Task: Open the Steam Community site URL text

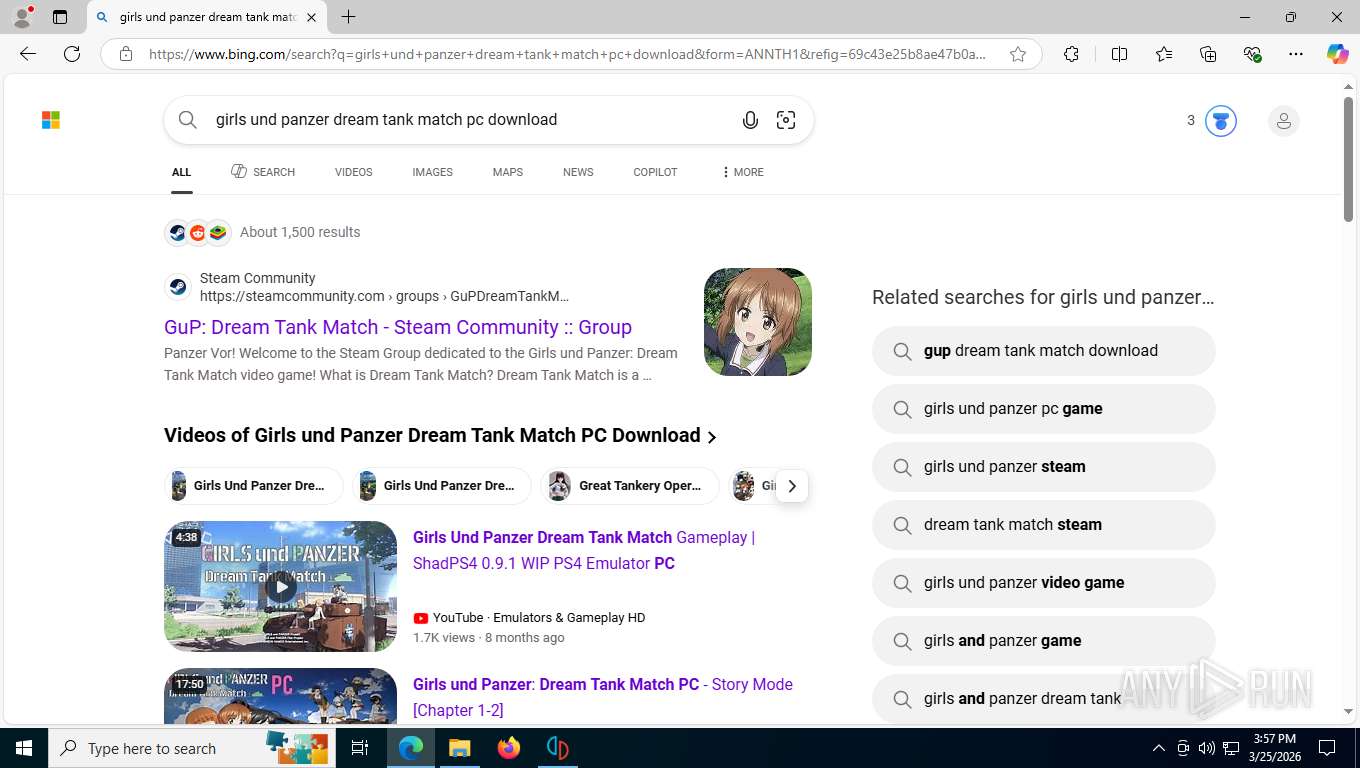Action: point(384,296)
